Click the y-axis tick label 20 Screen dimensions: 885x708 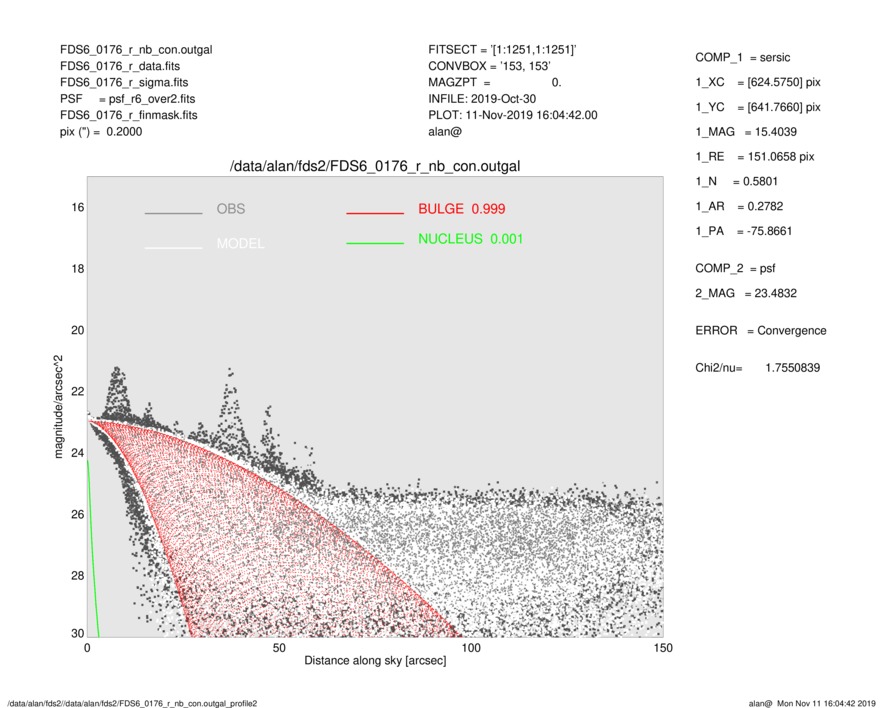click(77, 330)
